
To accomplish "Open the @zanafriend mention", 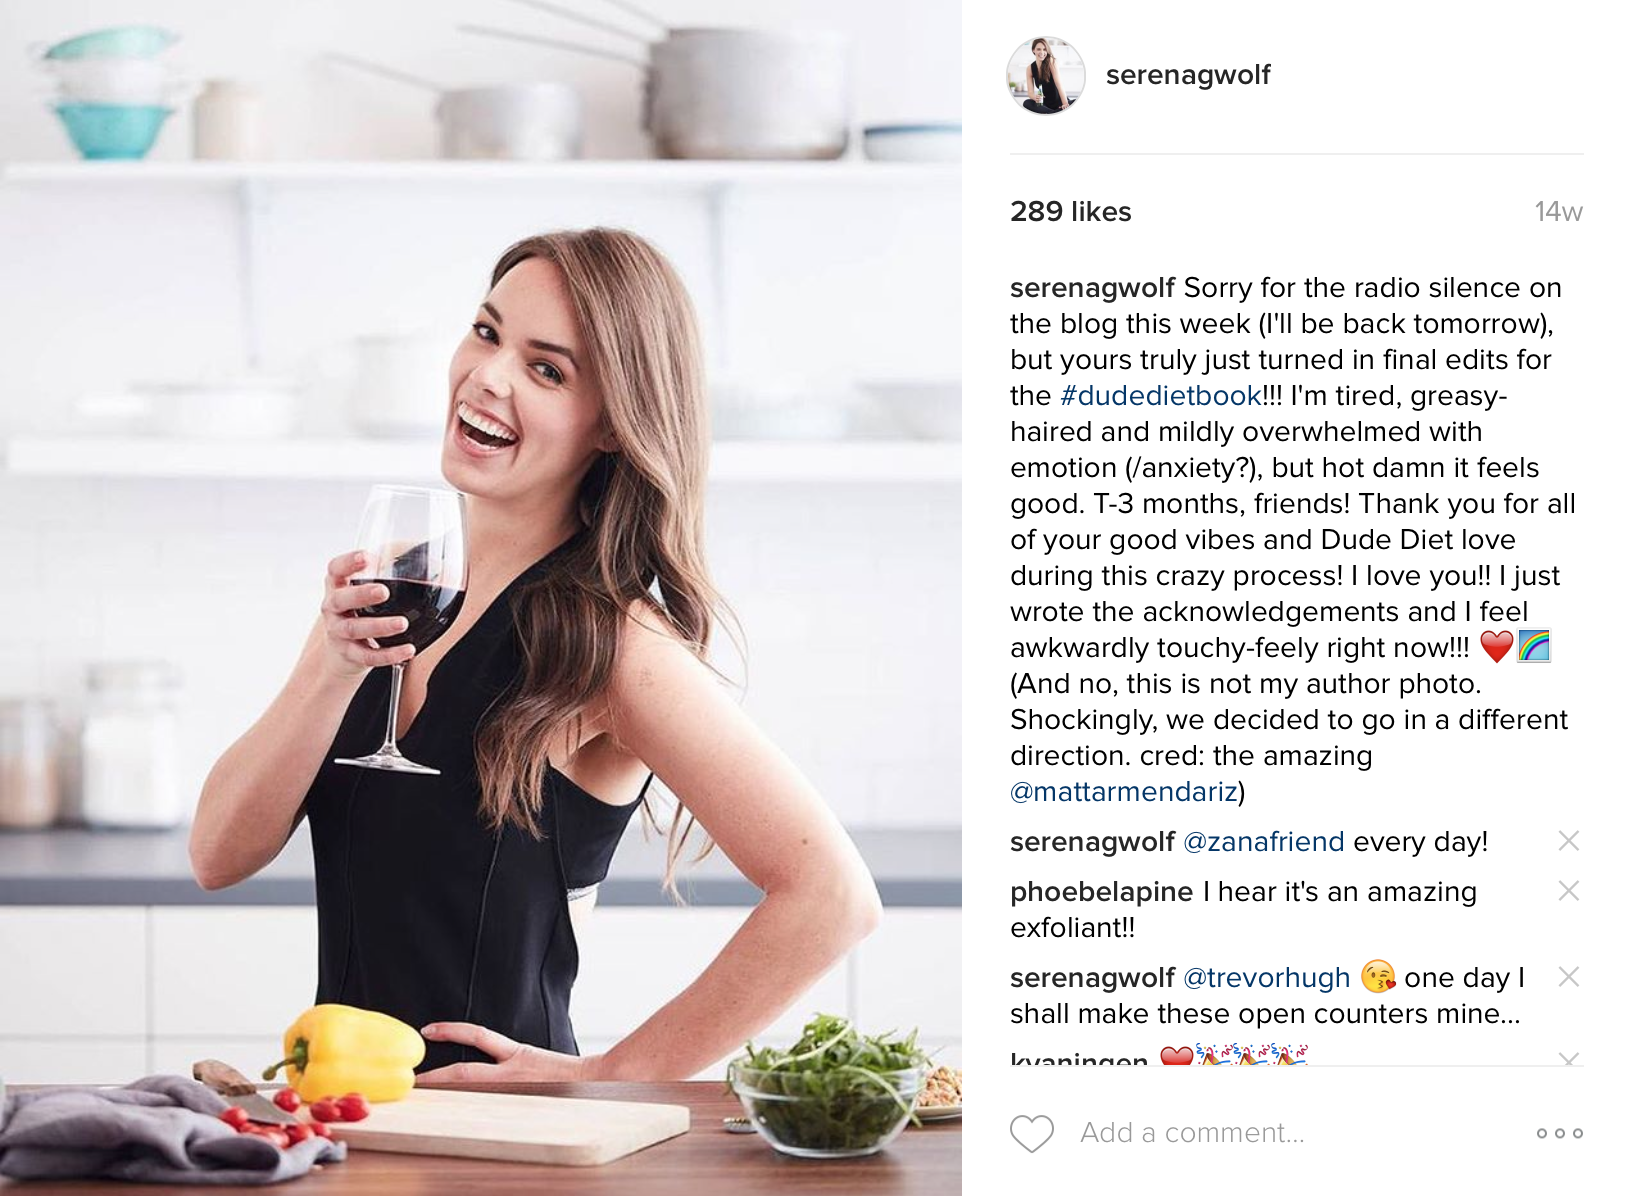I will coord(1264,842).
